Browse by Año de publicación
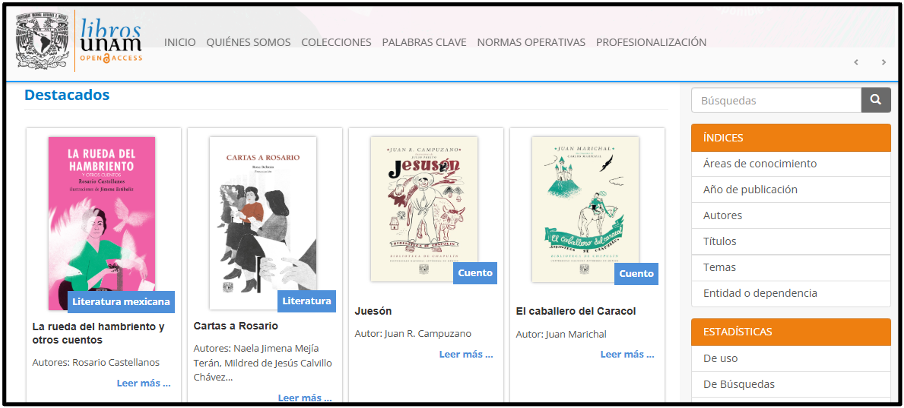Screen dimensions: 904x408 click(791, 190)
